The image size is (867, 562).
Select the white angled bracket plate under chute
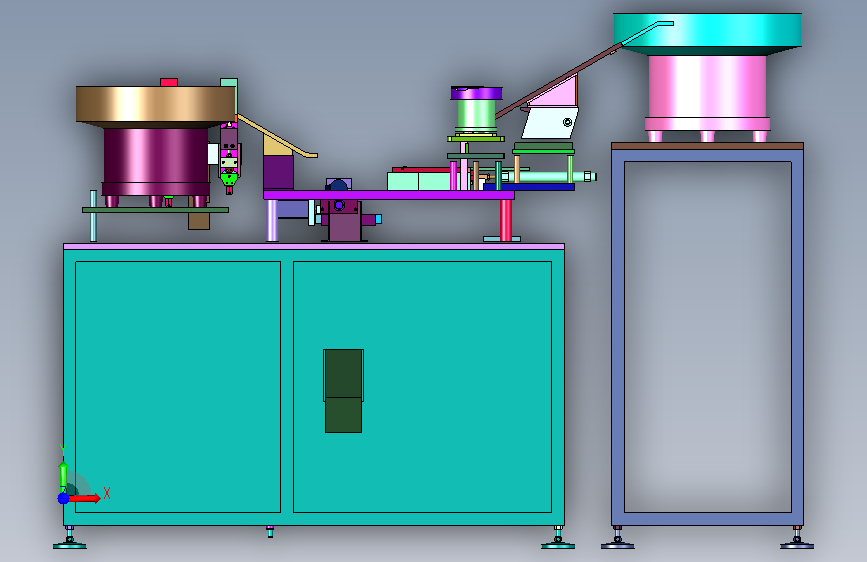tap(550, 123)
